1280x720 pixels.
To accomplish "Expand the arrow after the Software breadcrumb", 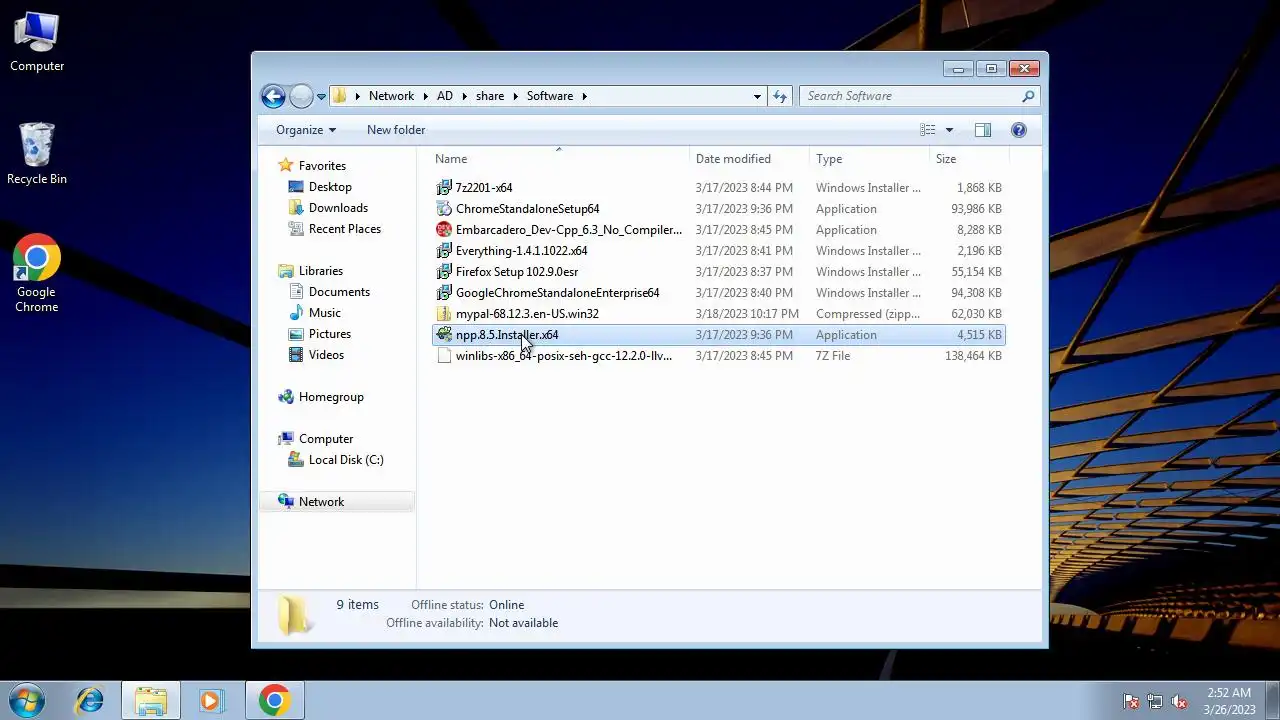I will click(x=584, y=96).
